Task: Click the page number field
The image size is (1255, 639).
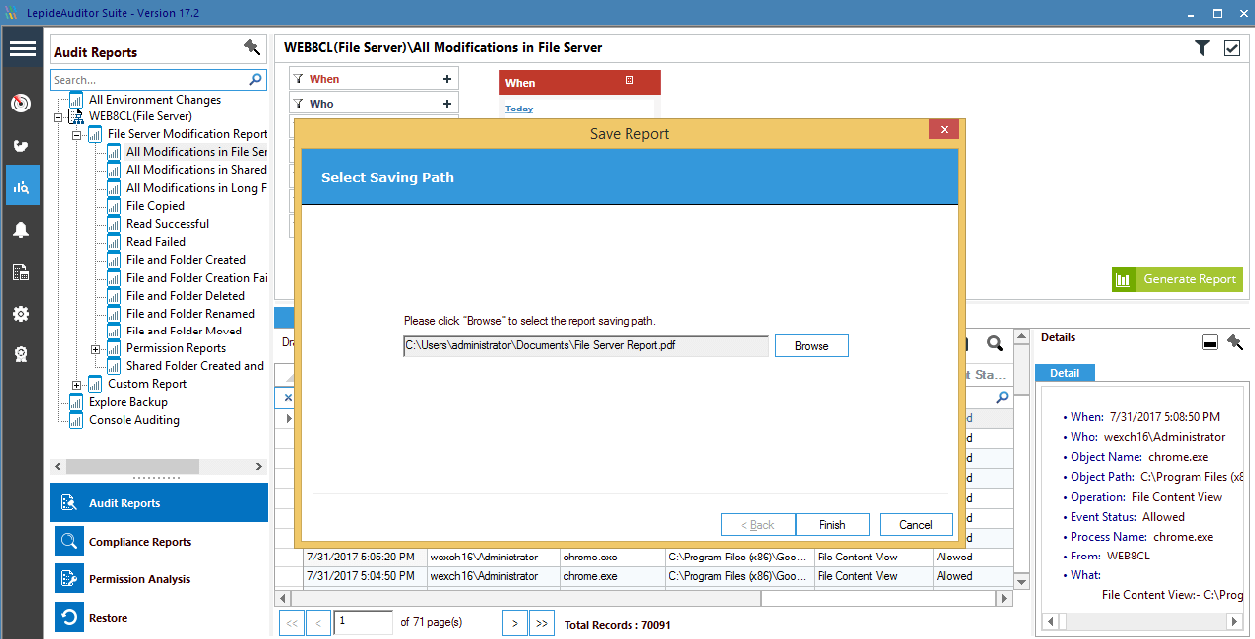Action: (x=363, y=622)
